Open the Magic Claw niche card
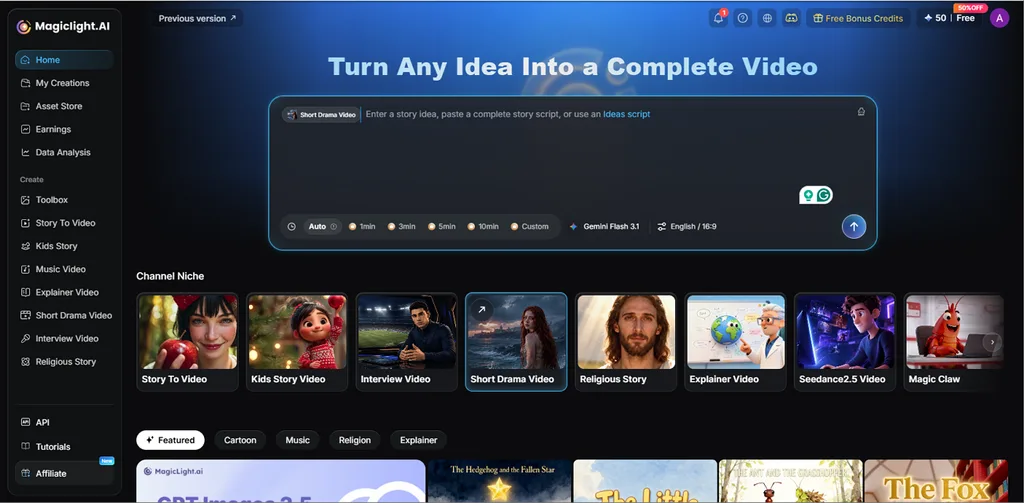 click(954, 342)
